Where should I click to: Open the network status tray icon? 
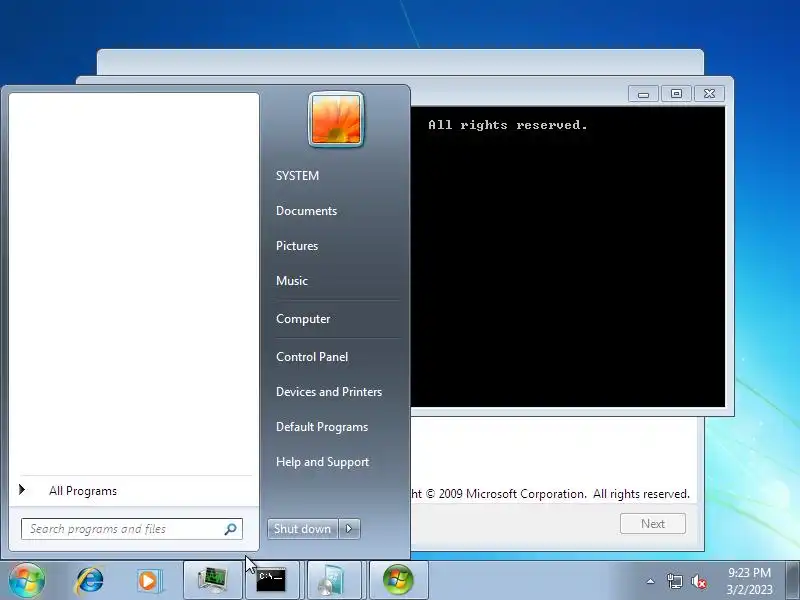point(674,581)
